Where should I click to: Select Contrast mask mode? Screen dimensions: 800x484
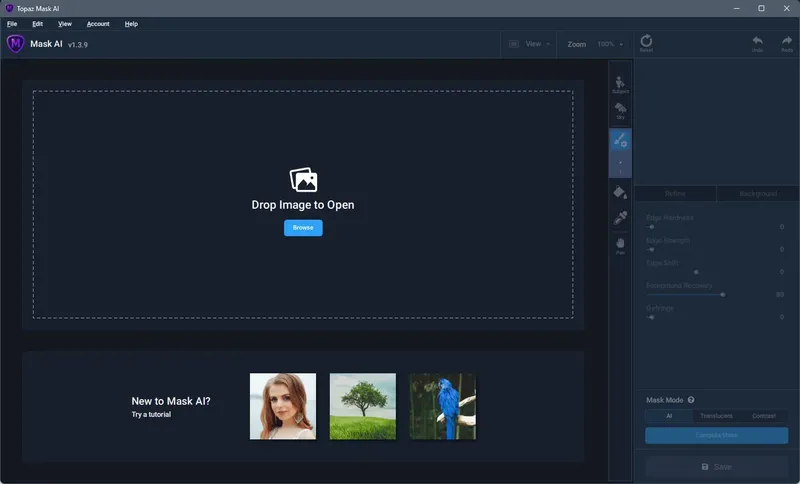click(764, 416)
